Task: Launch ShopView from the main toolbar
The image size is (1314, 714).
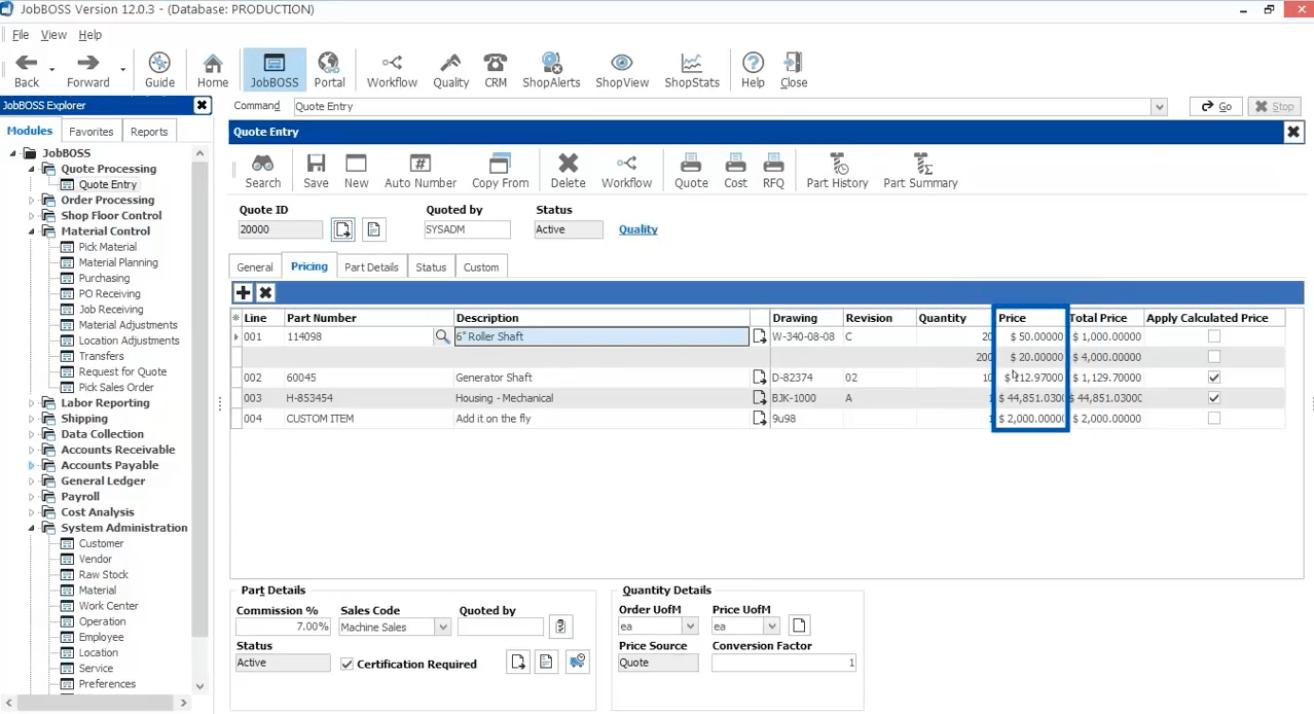Action: point(621,68)
